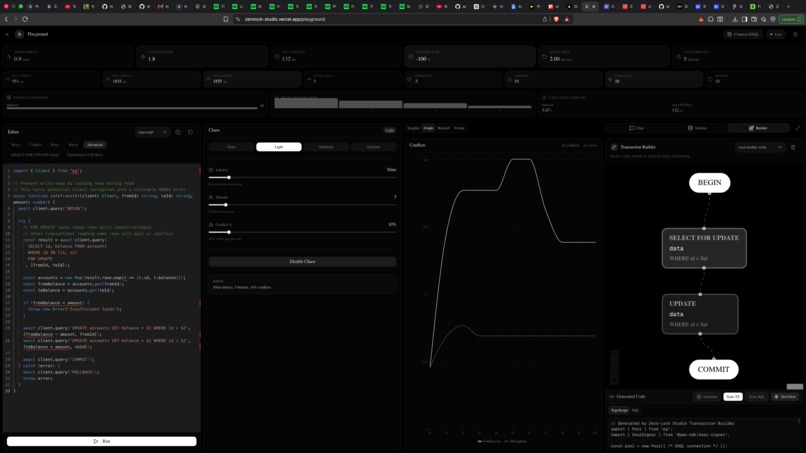Select the SELECT FOR UPDATE node
The width and height of the screenshot is (806, 453).
[x=704, y=248]
